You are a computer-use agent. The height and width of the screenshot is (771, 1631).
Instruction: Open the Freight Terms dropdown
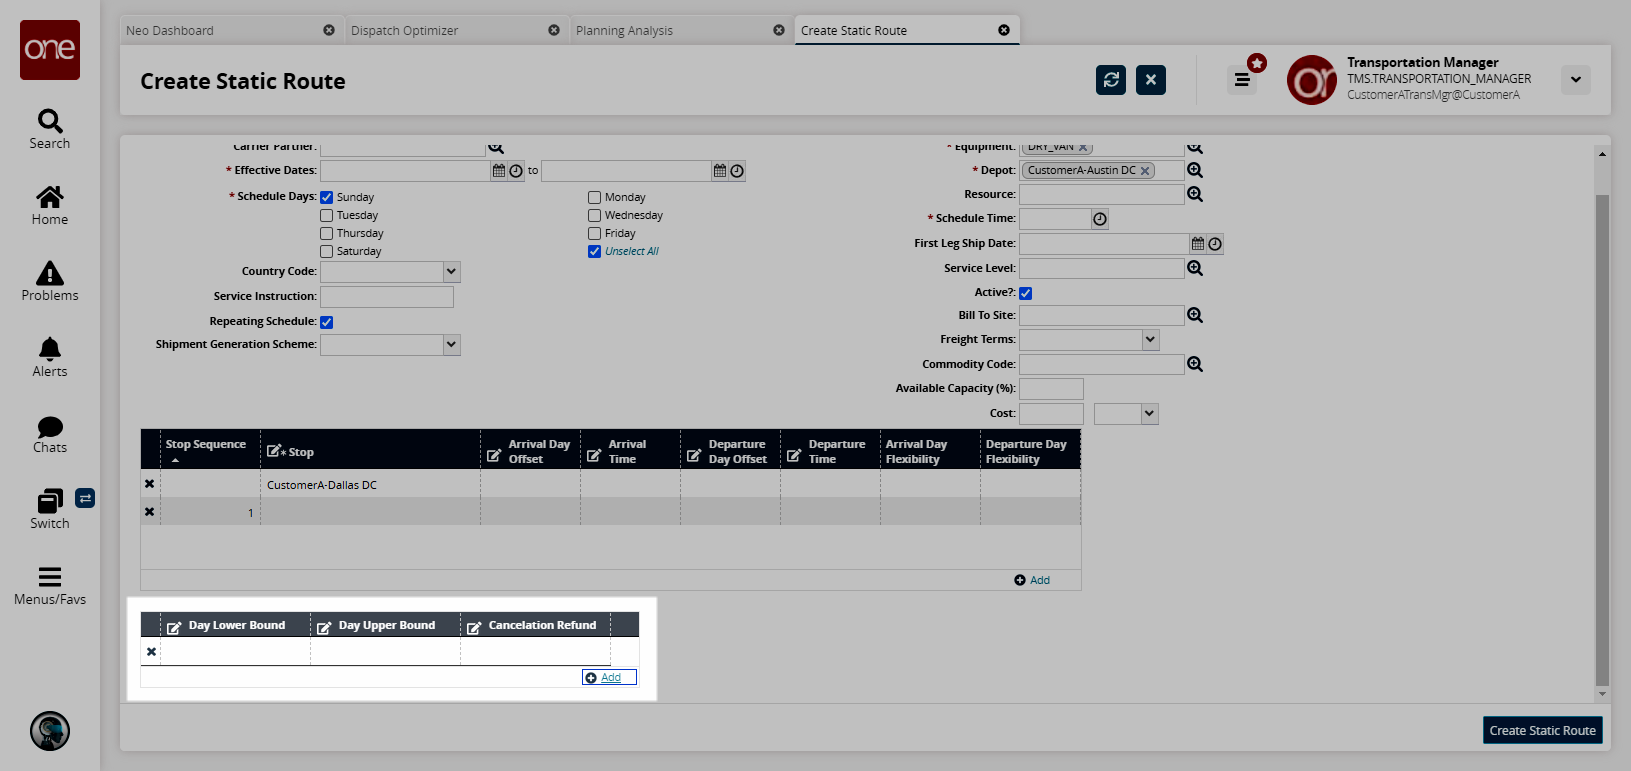pyautogui.click(x=1150, y=340)
